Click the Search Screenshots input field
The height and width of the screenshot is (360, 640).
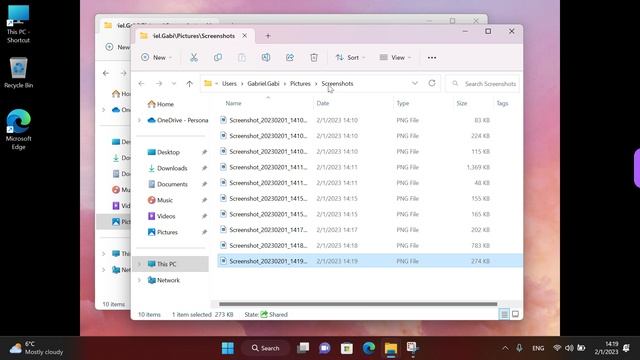[x=483, y=84]
